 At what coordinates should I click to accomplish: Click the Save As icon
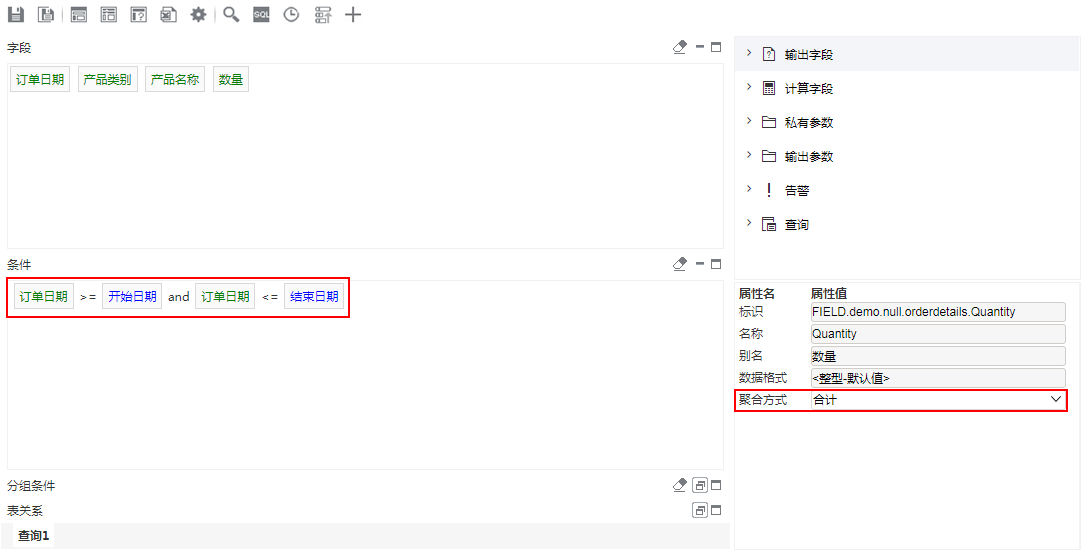click(x=46, y=15)
